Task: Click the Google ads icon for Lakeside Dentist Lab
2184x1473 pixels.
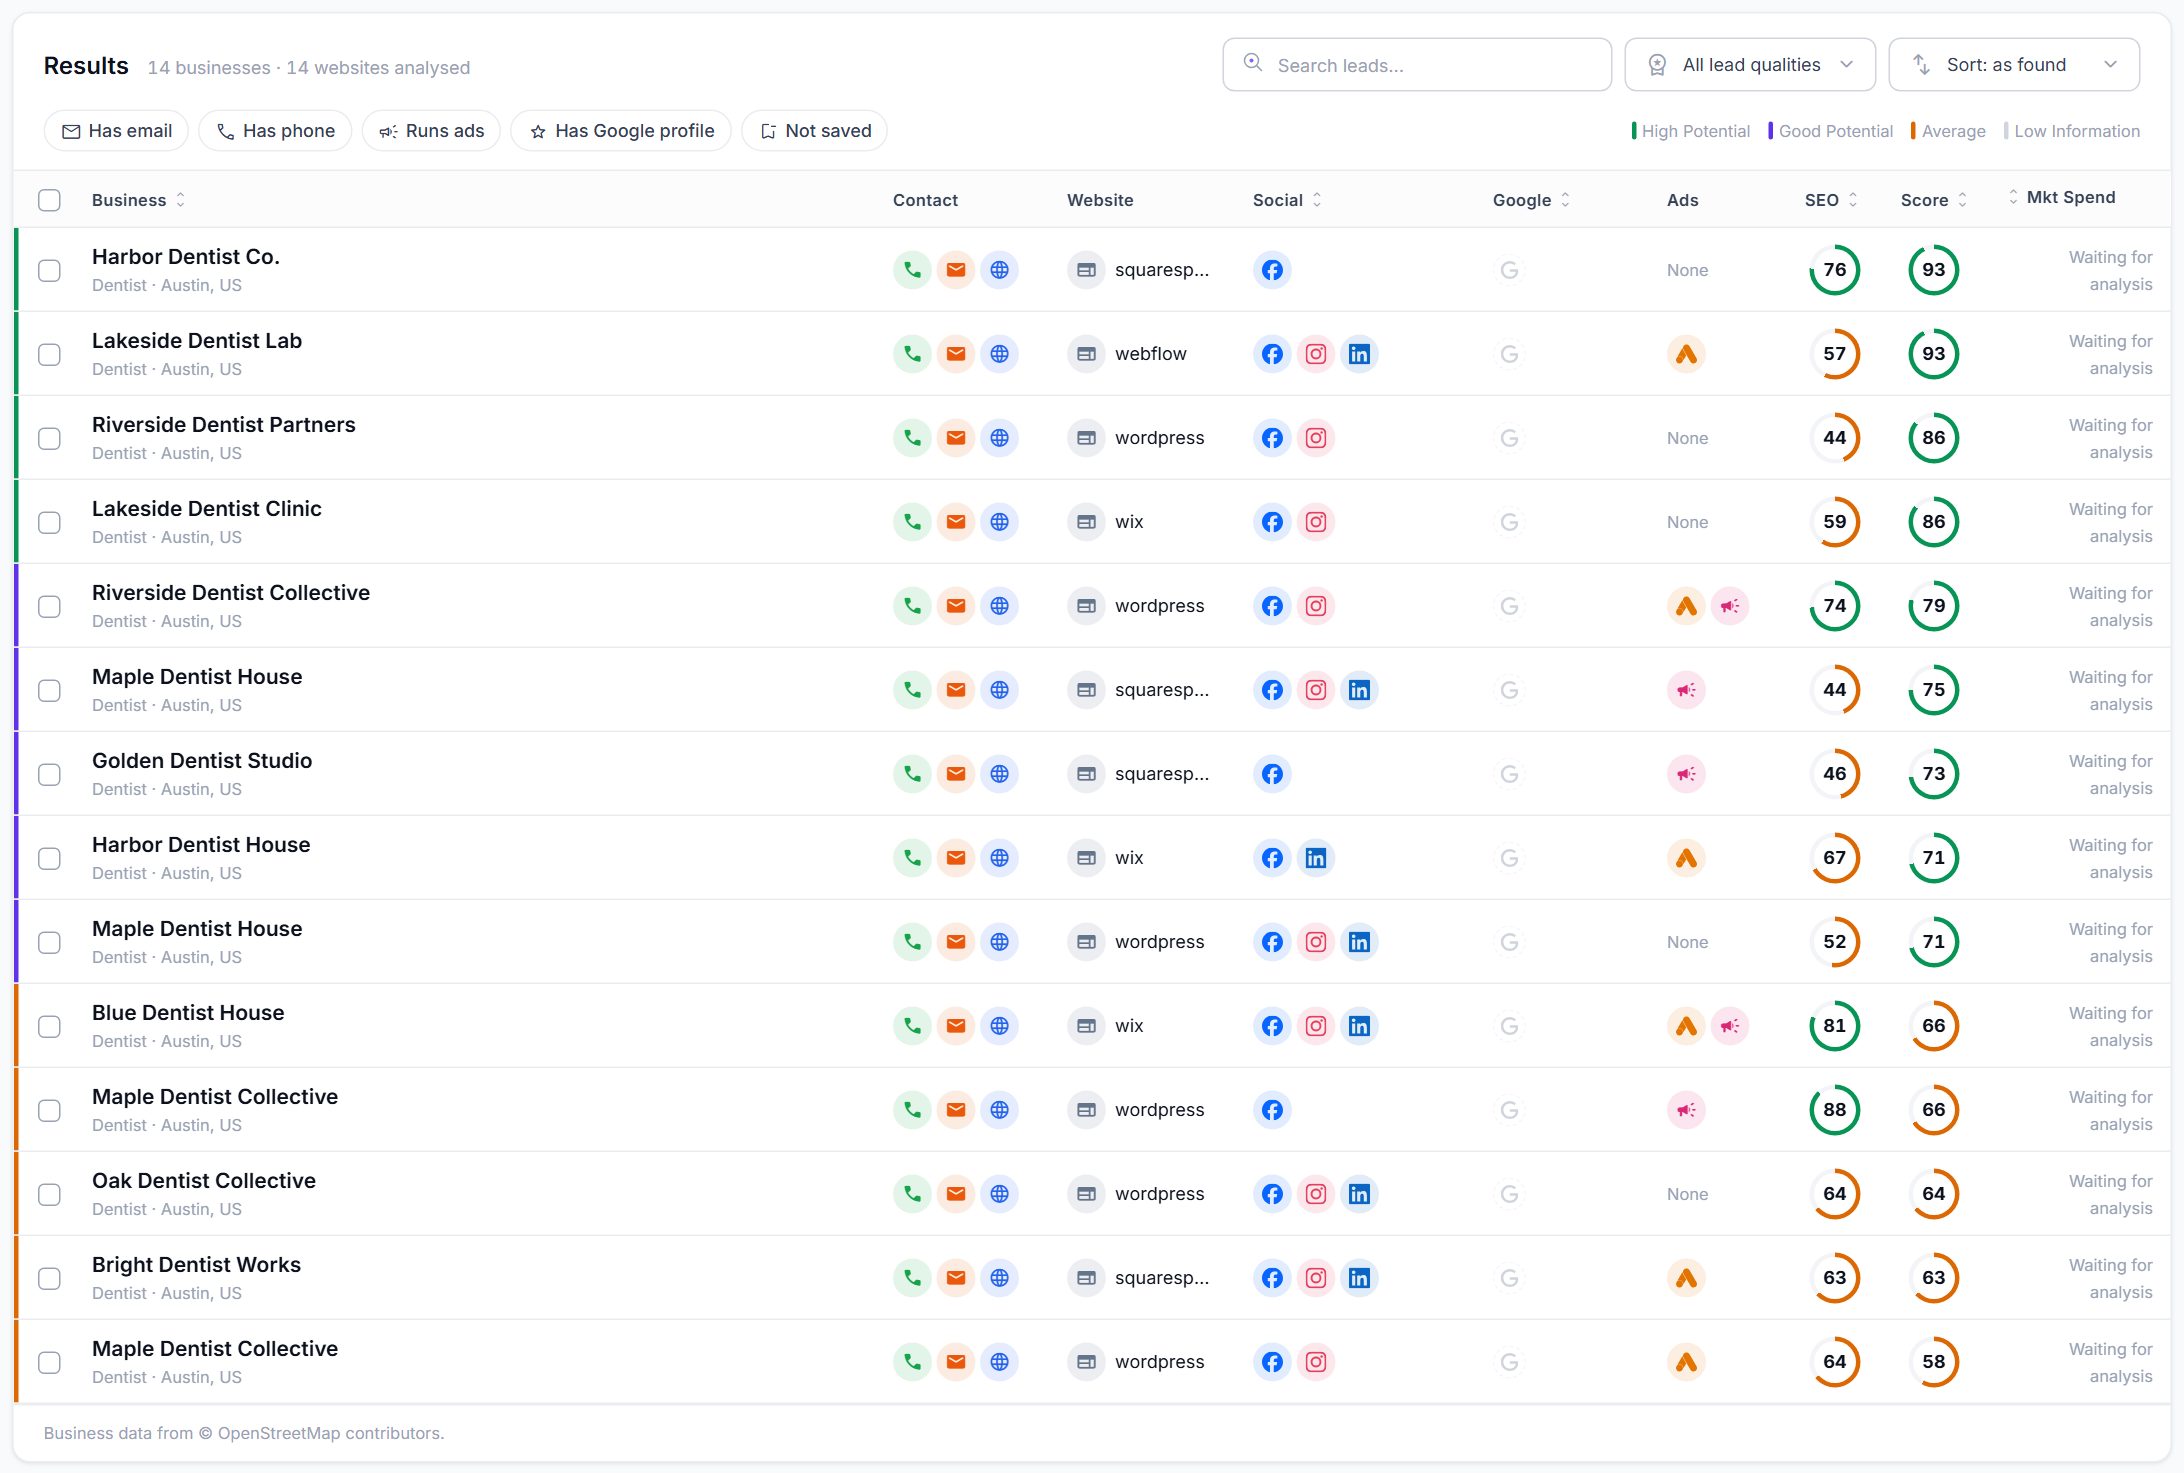Action: click(1686, 354)
